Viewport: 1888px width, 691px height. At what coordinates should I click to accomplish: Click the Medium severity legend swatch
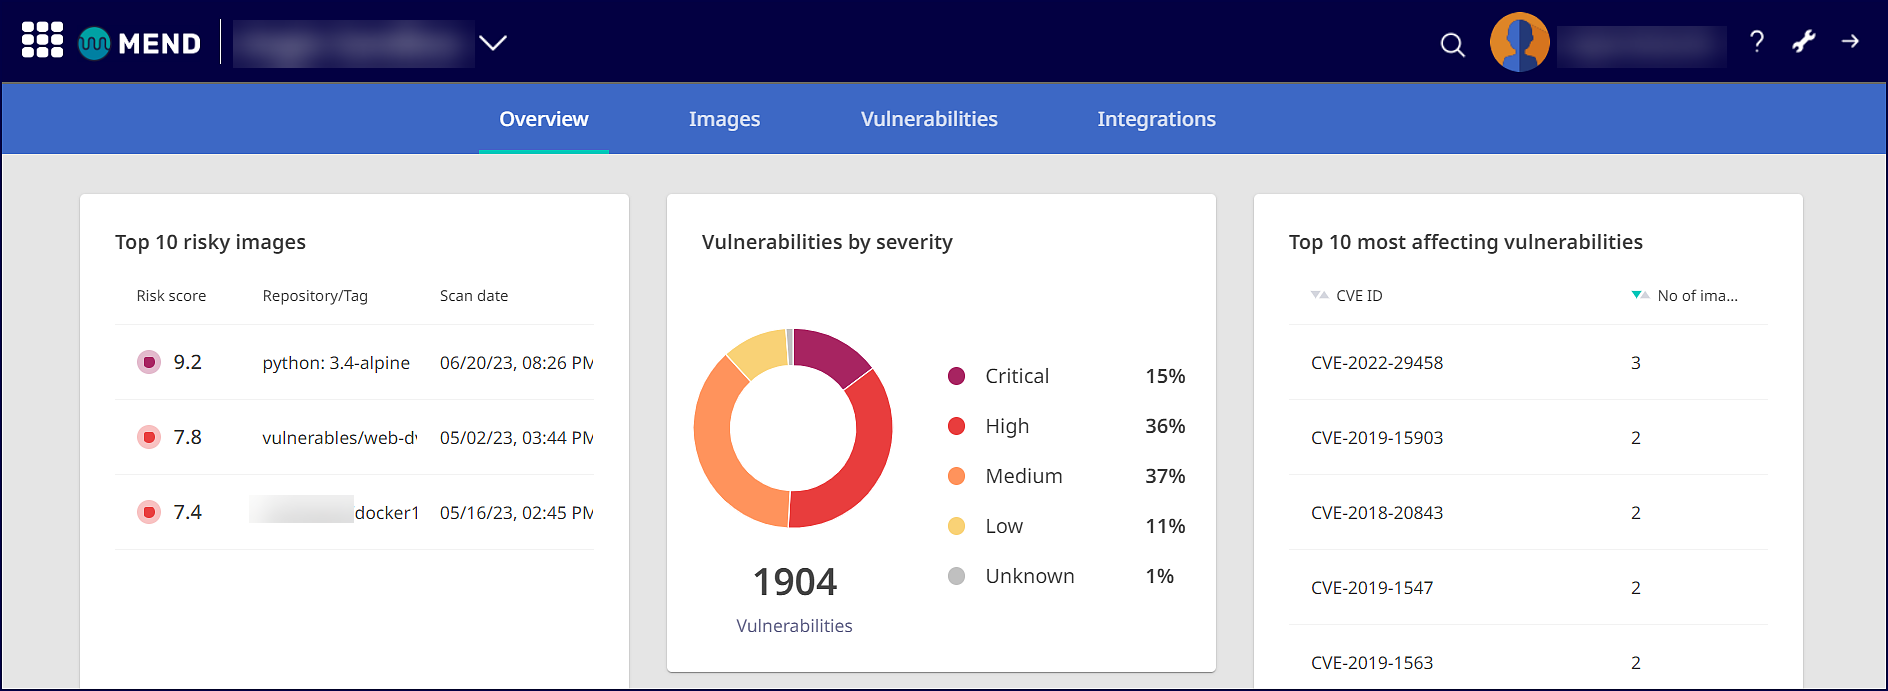click(956, 476)
